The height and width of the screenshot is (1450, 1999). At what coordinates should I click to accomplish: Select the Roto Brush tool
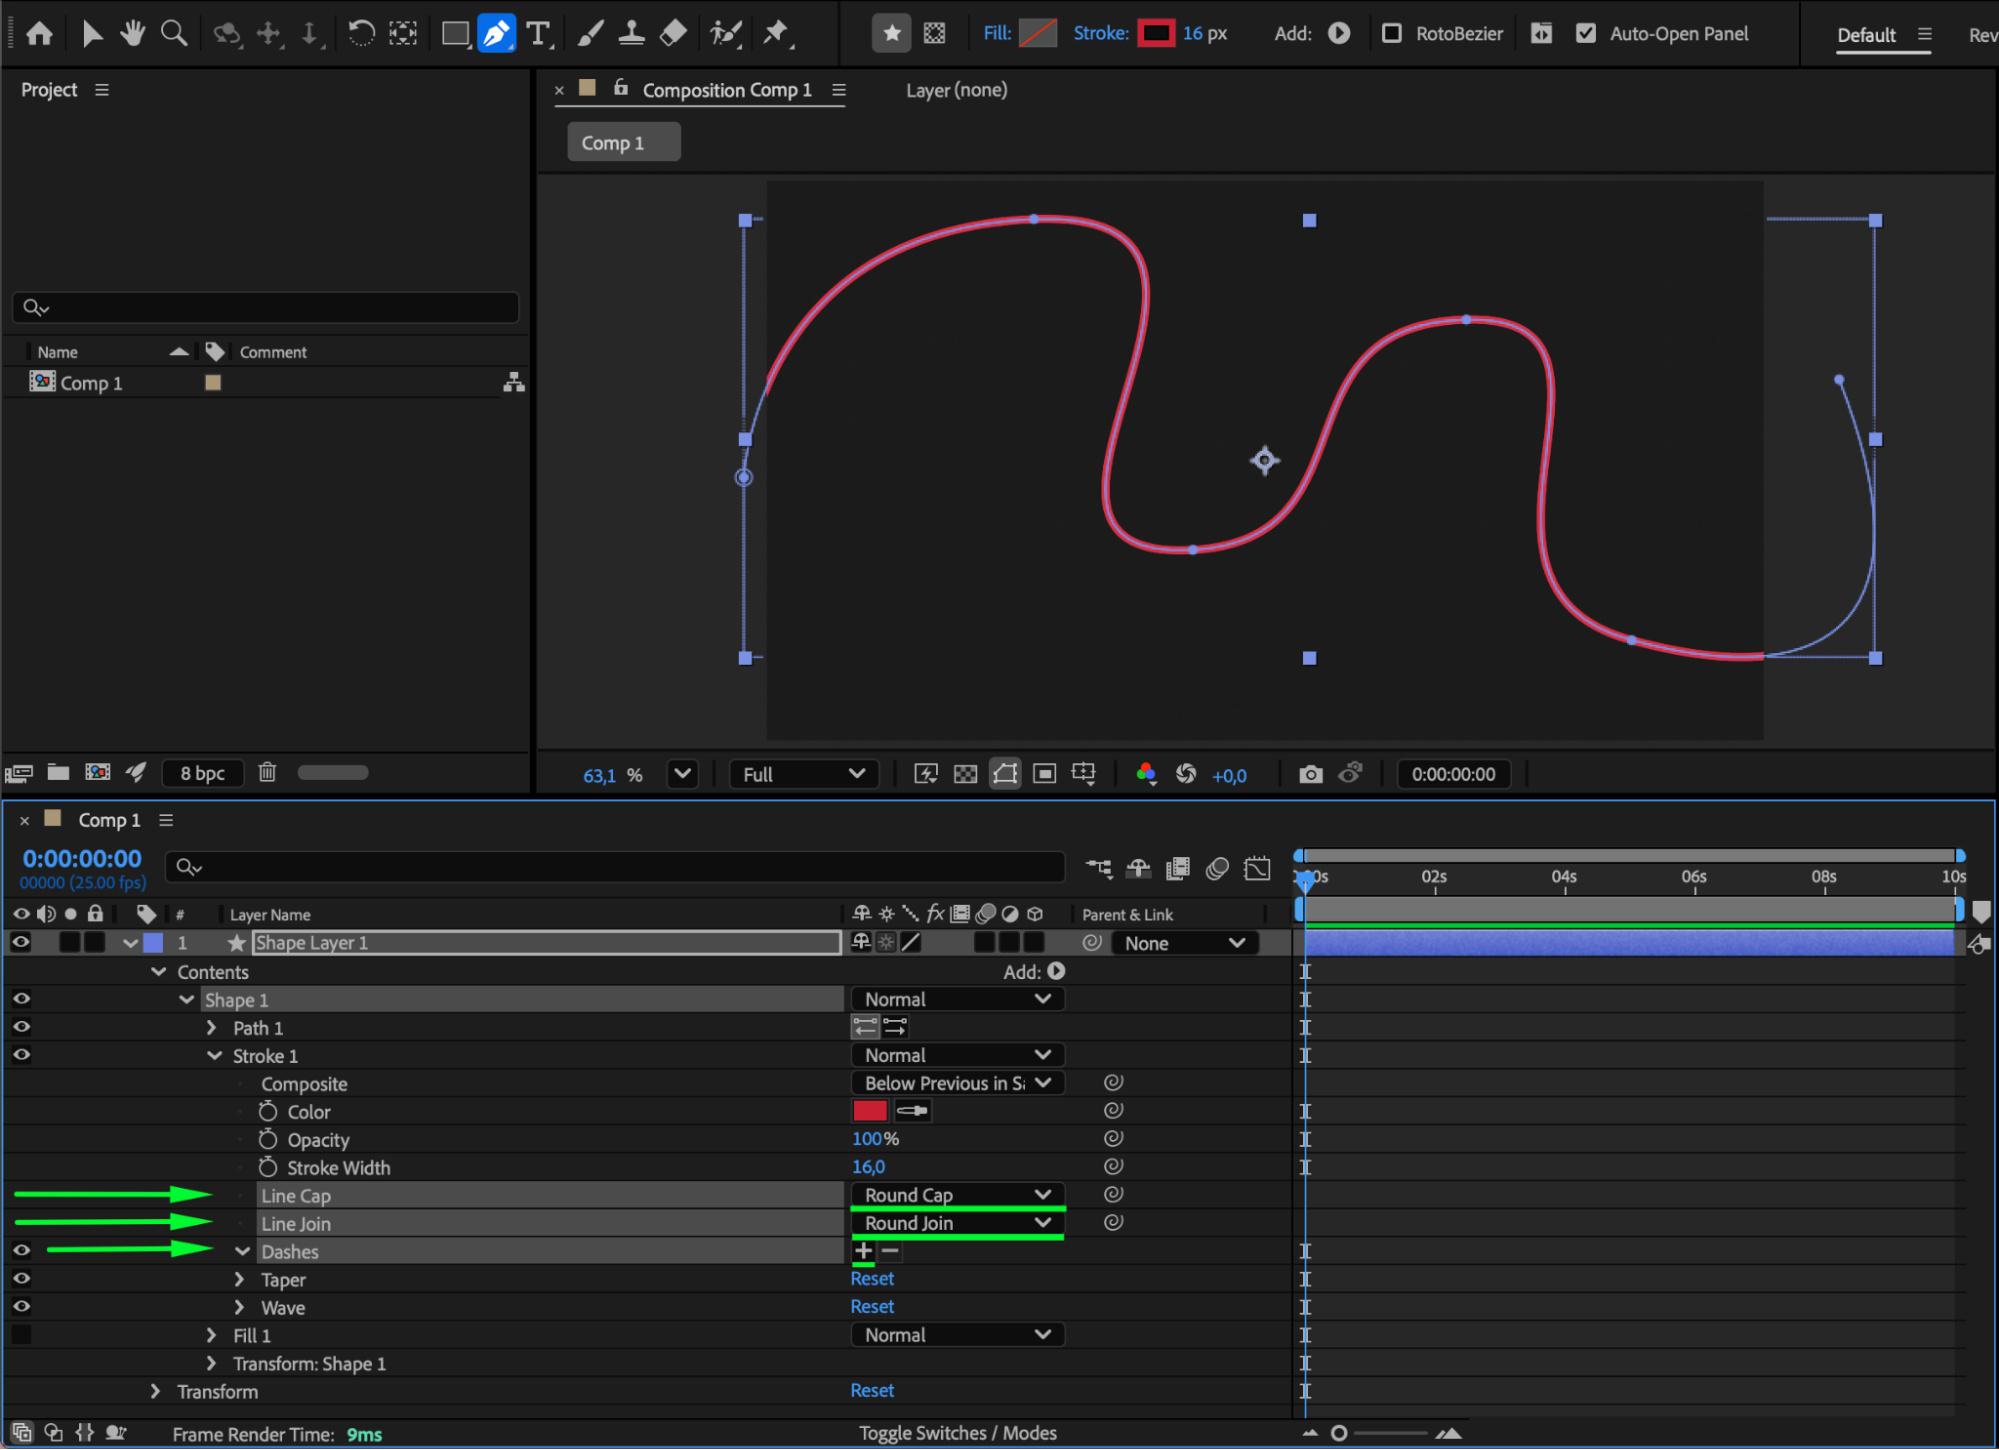(x=726, y=34)
